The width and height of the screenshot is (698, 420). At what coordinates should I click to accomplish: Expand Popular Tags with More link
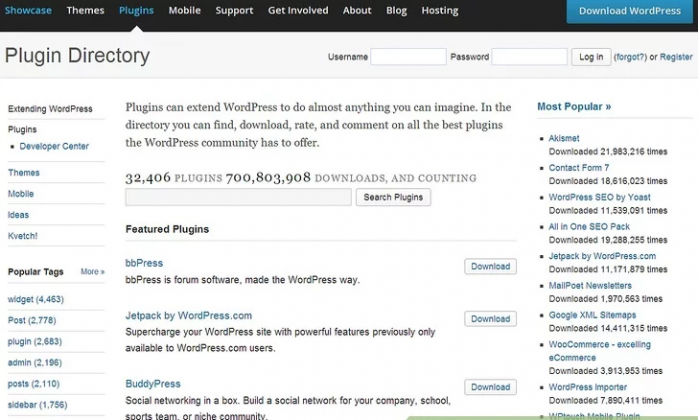click(92, 272)
